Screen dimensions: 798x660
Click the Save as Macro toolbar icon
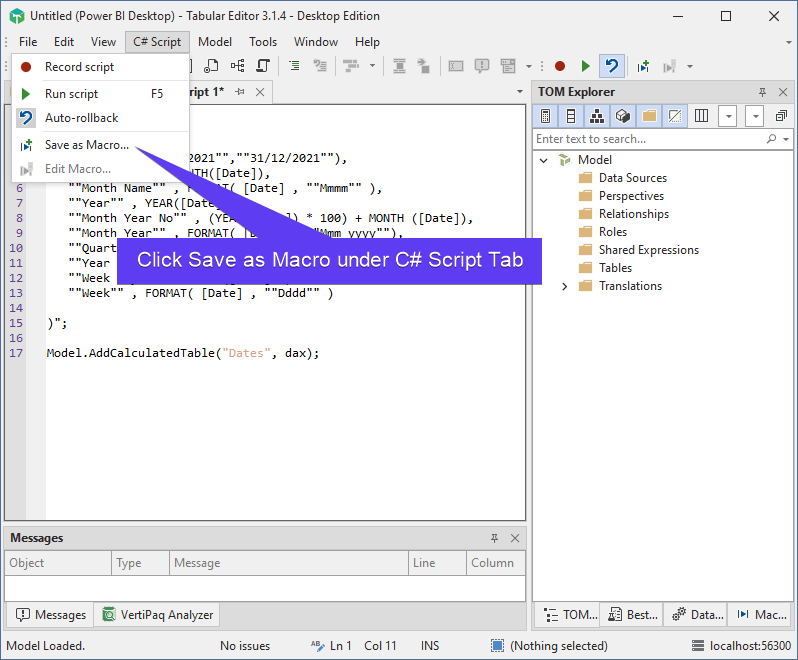pyautogui.click(x=643, y=66)
